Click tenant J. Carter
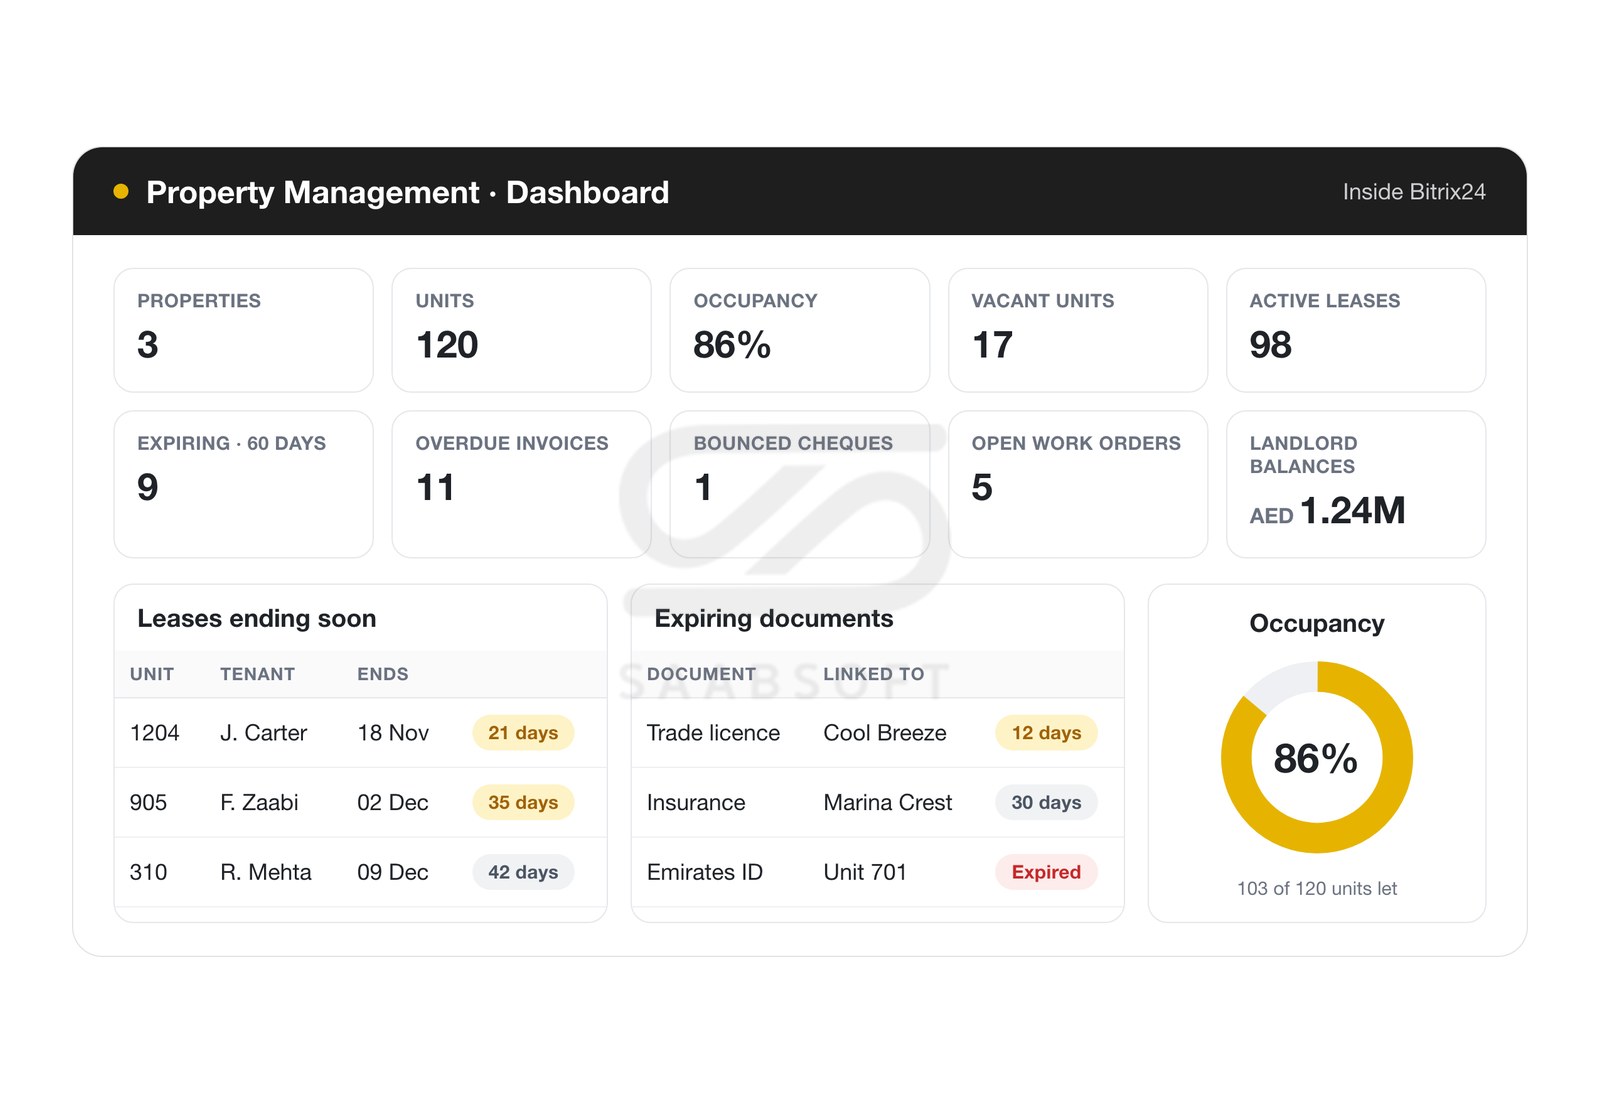The height and width of the screenshot is (1103, 1600). (x=263, y=733)
